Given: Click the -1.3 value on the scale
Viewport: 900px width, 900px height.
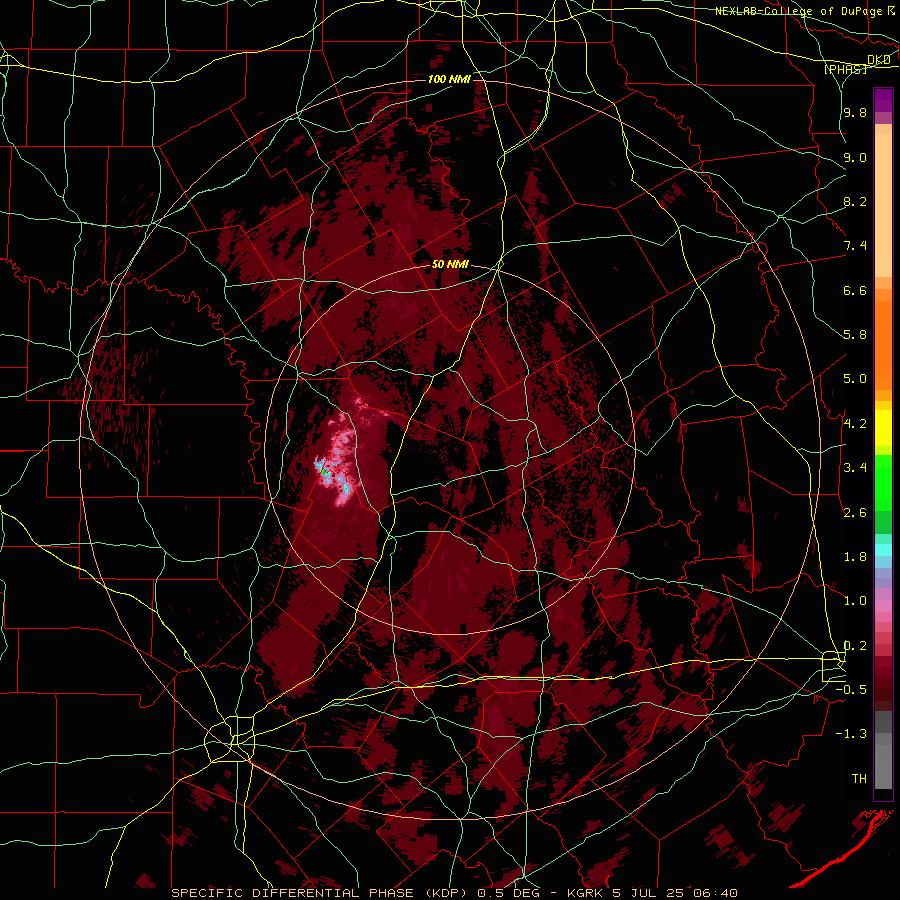Looking at the screenshot, I should click(852, 734).
